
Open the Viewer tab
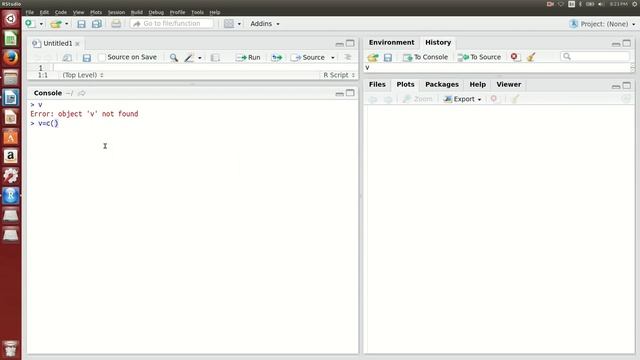point(509,84)
